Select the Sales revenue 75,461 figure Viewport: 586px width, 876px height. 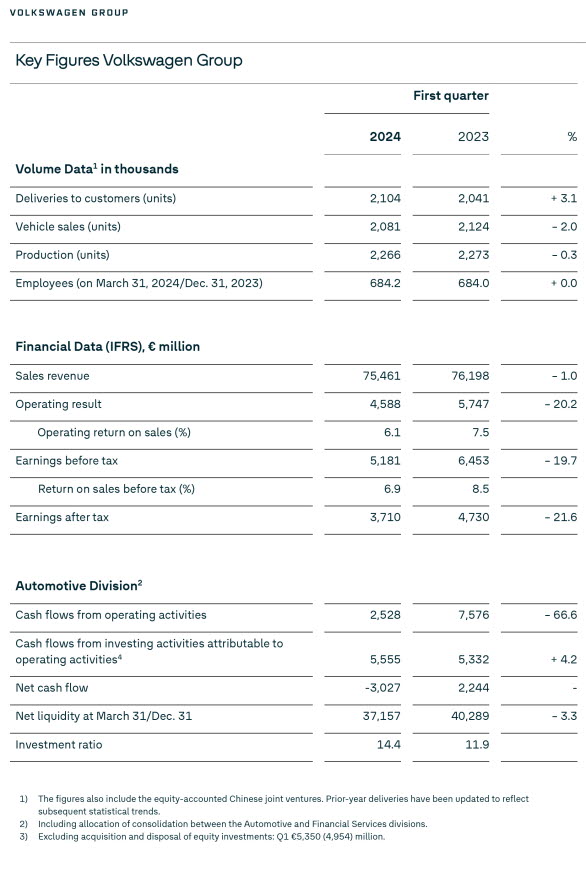pos(382,375)
